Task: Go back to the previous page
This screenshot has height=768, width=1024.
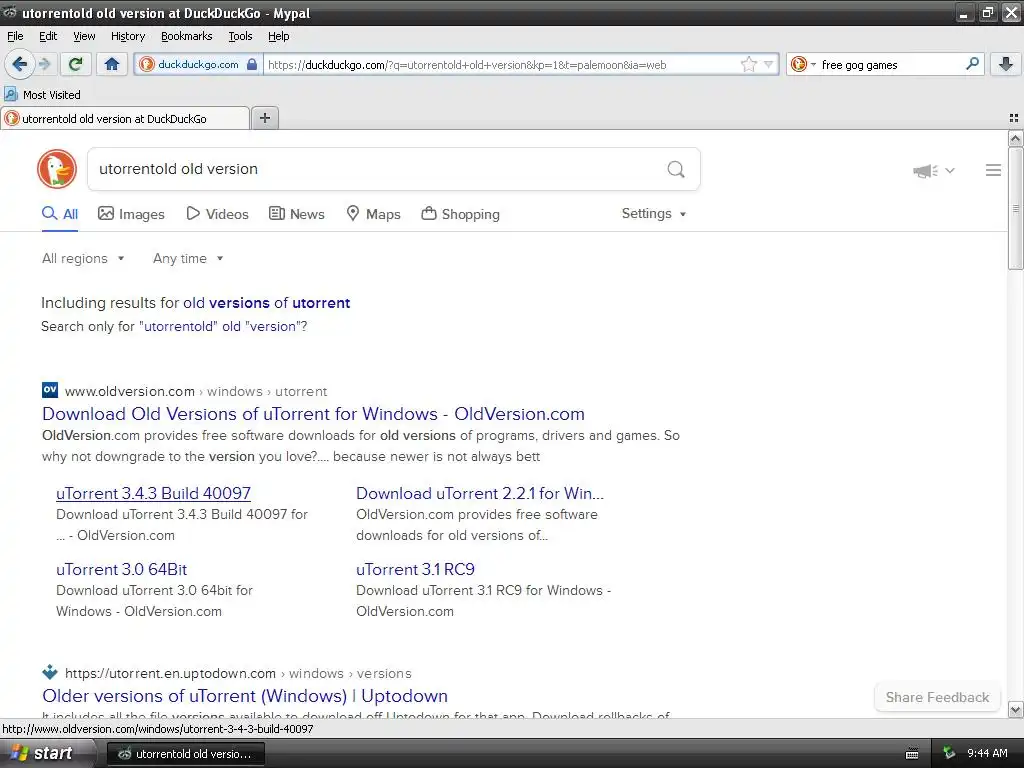Action: coord(19,64)
